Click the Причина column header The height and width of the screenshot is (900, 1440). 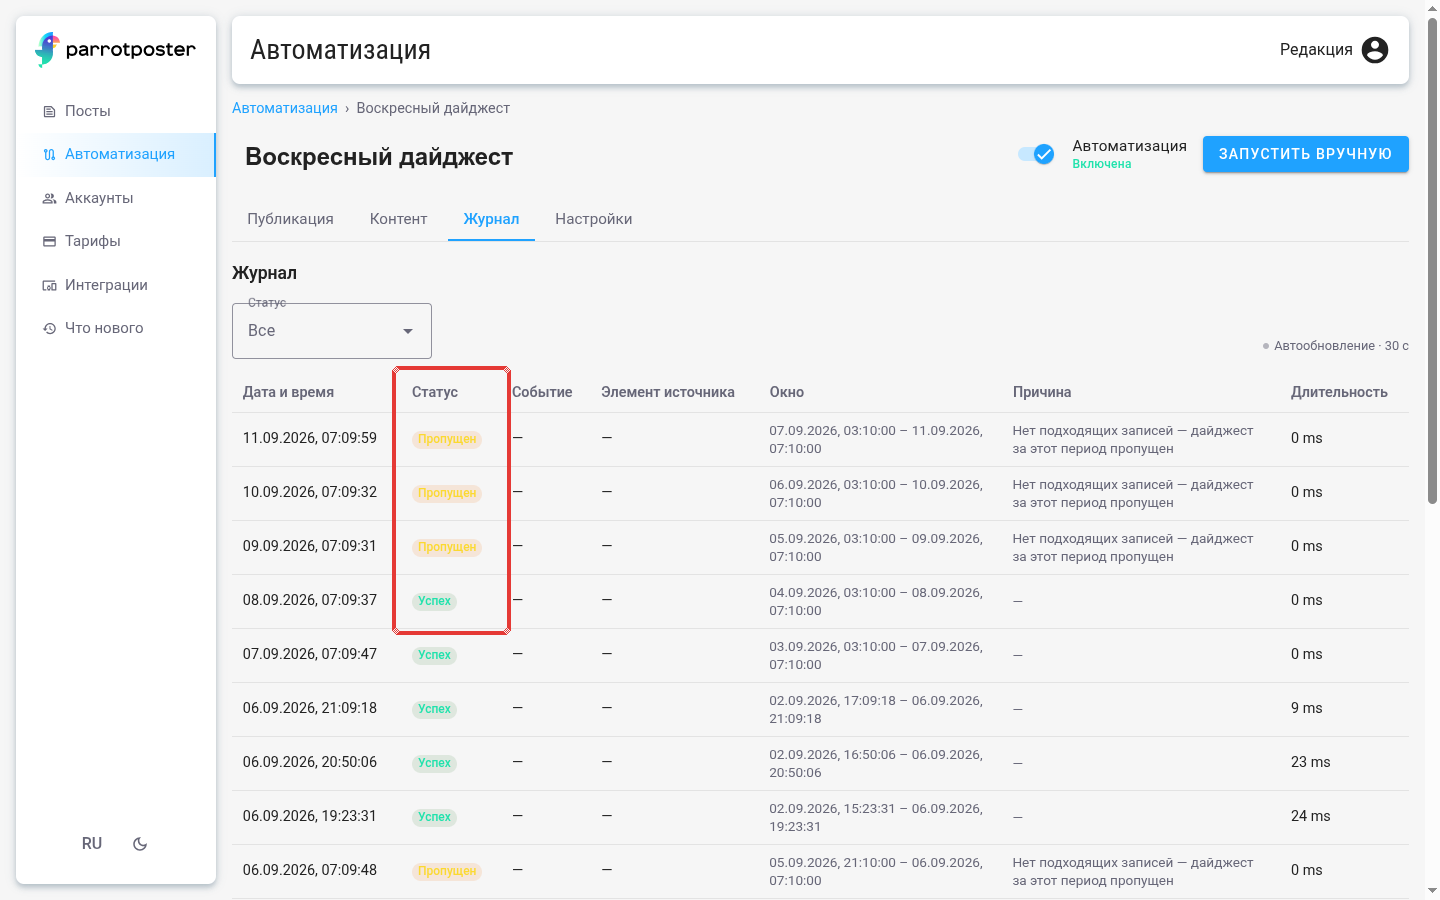coord(1042,392)
